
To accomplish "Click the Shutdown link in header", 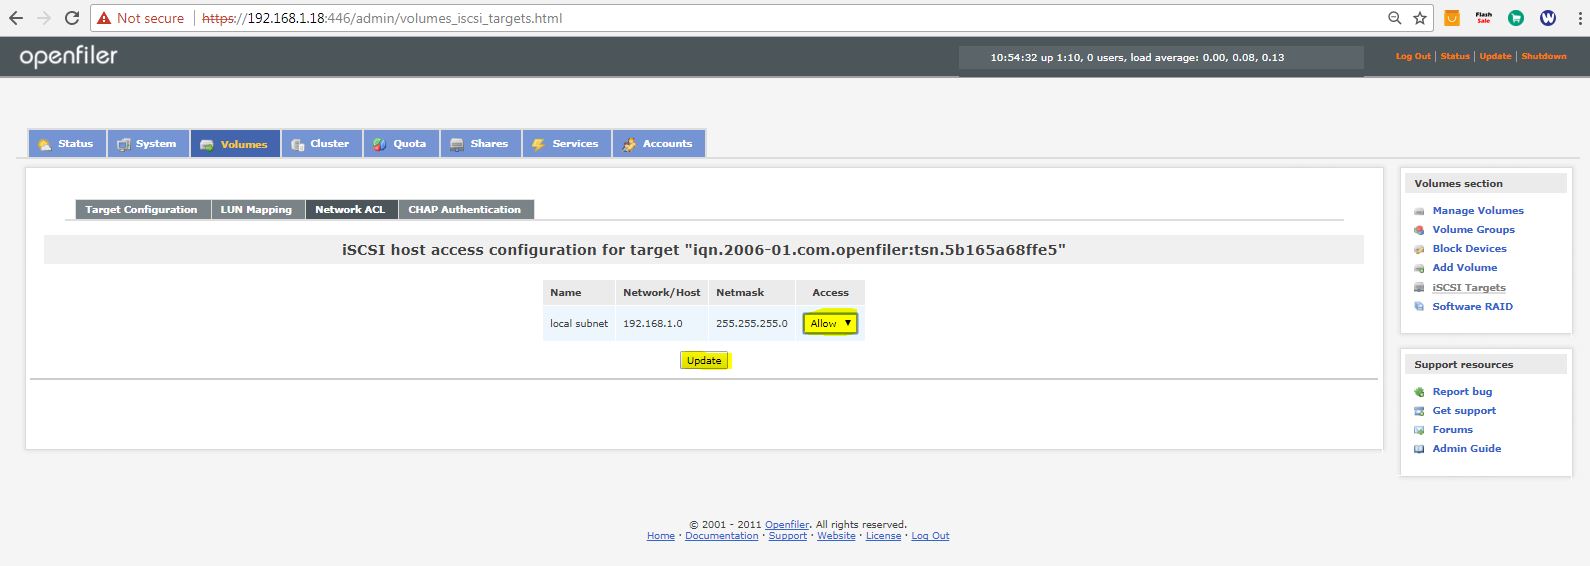I will point(1543,57).
